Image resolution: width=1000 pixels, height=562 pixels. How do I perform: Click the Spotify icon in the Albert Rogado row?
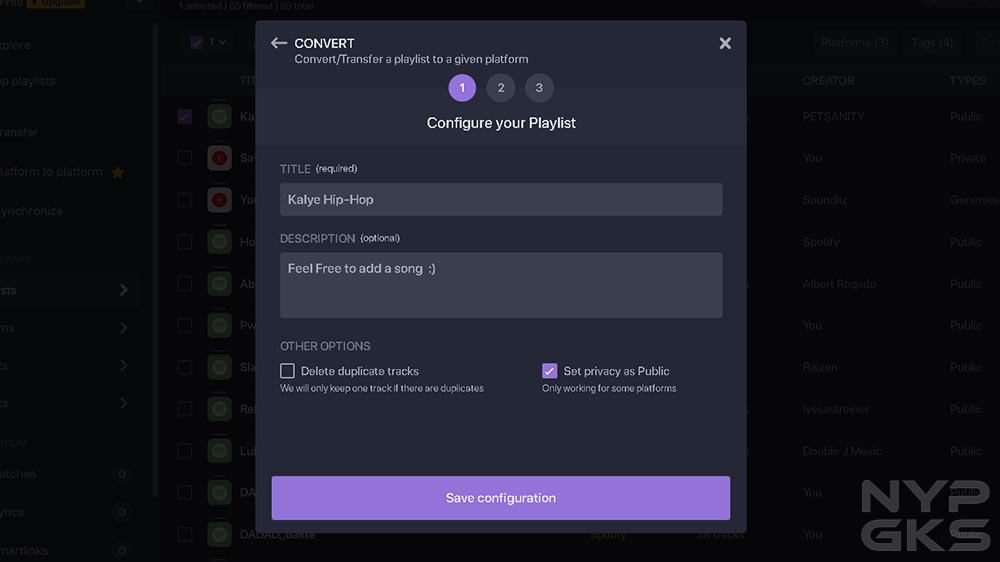click(x=219, y=284)
